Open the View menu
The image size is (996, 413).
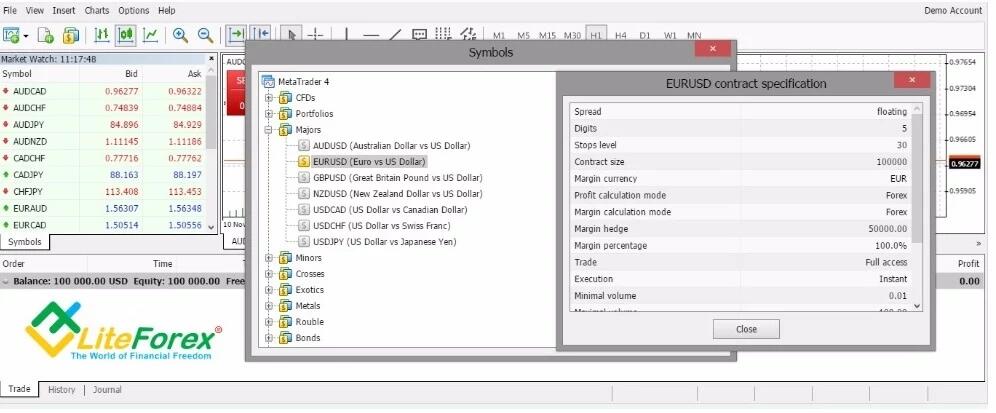pyautogui.click(x=35, y=10)
